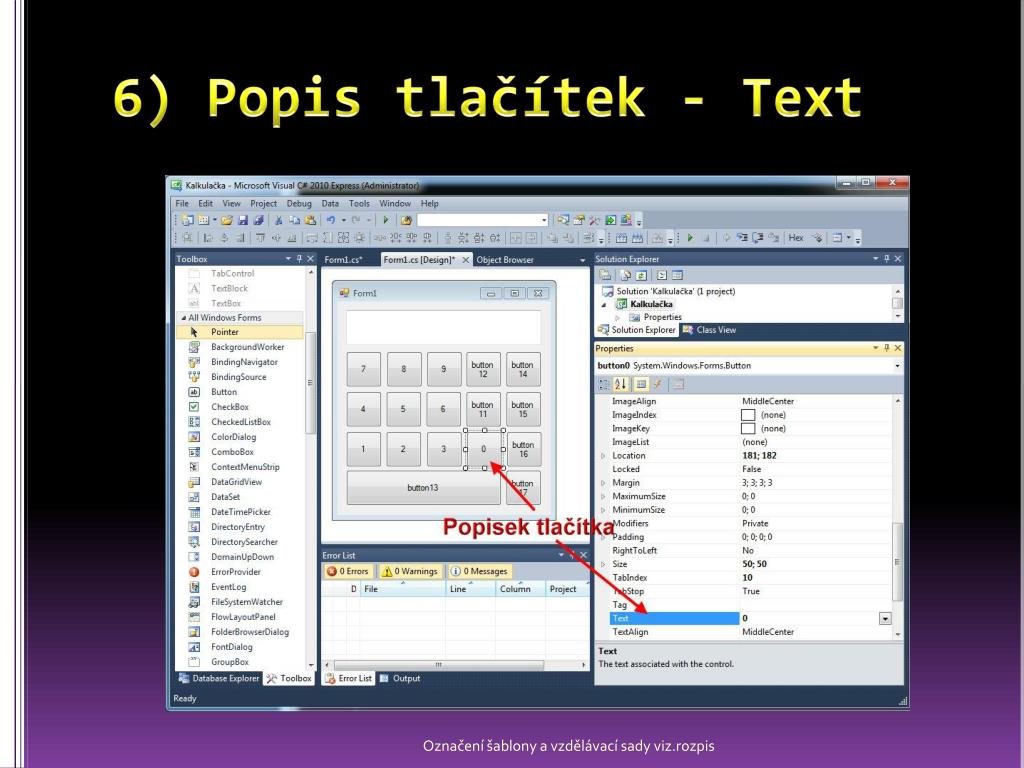Select the button 16 on the form
The image size is (1024, 768).
523,449
